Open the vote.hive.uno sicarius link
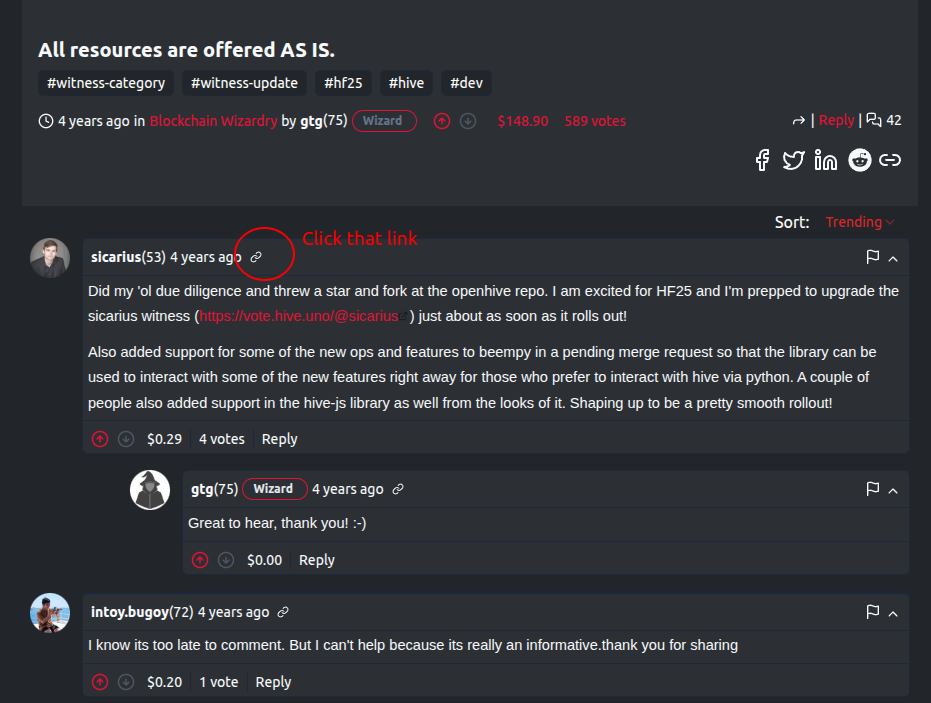Image resolution: width=931 pixels, height=703 pixels. [x=298, y=316]
